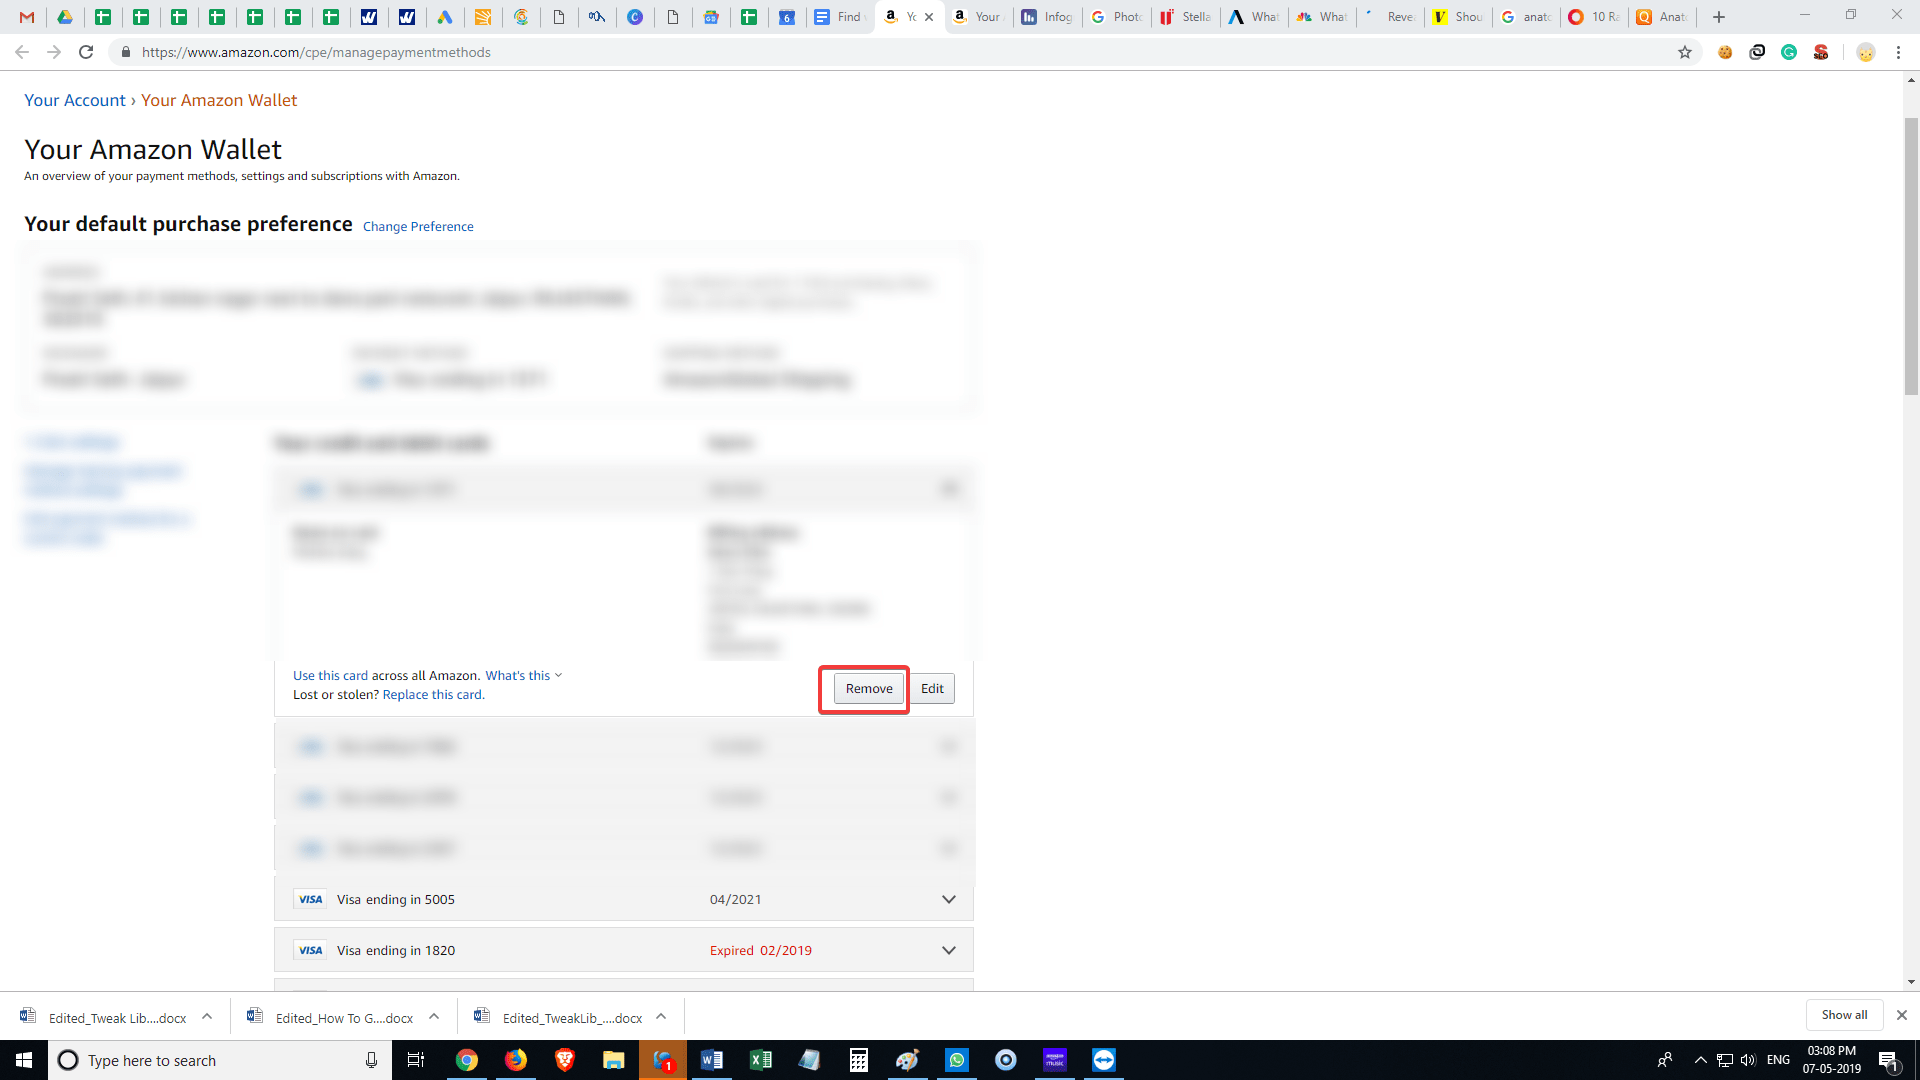Open the 'Stella' browser tab
Image resolution: width=1920 pixels, height=1080 pixels.
click(1186, 17)
